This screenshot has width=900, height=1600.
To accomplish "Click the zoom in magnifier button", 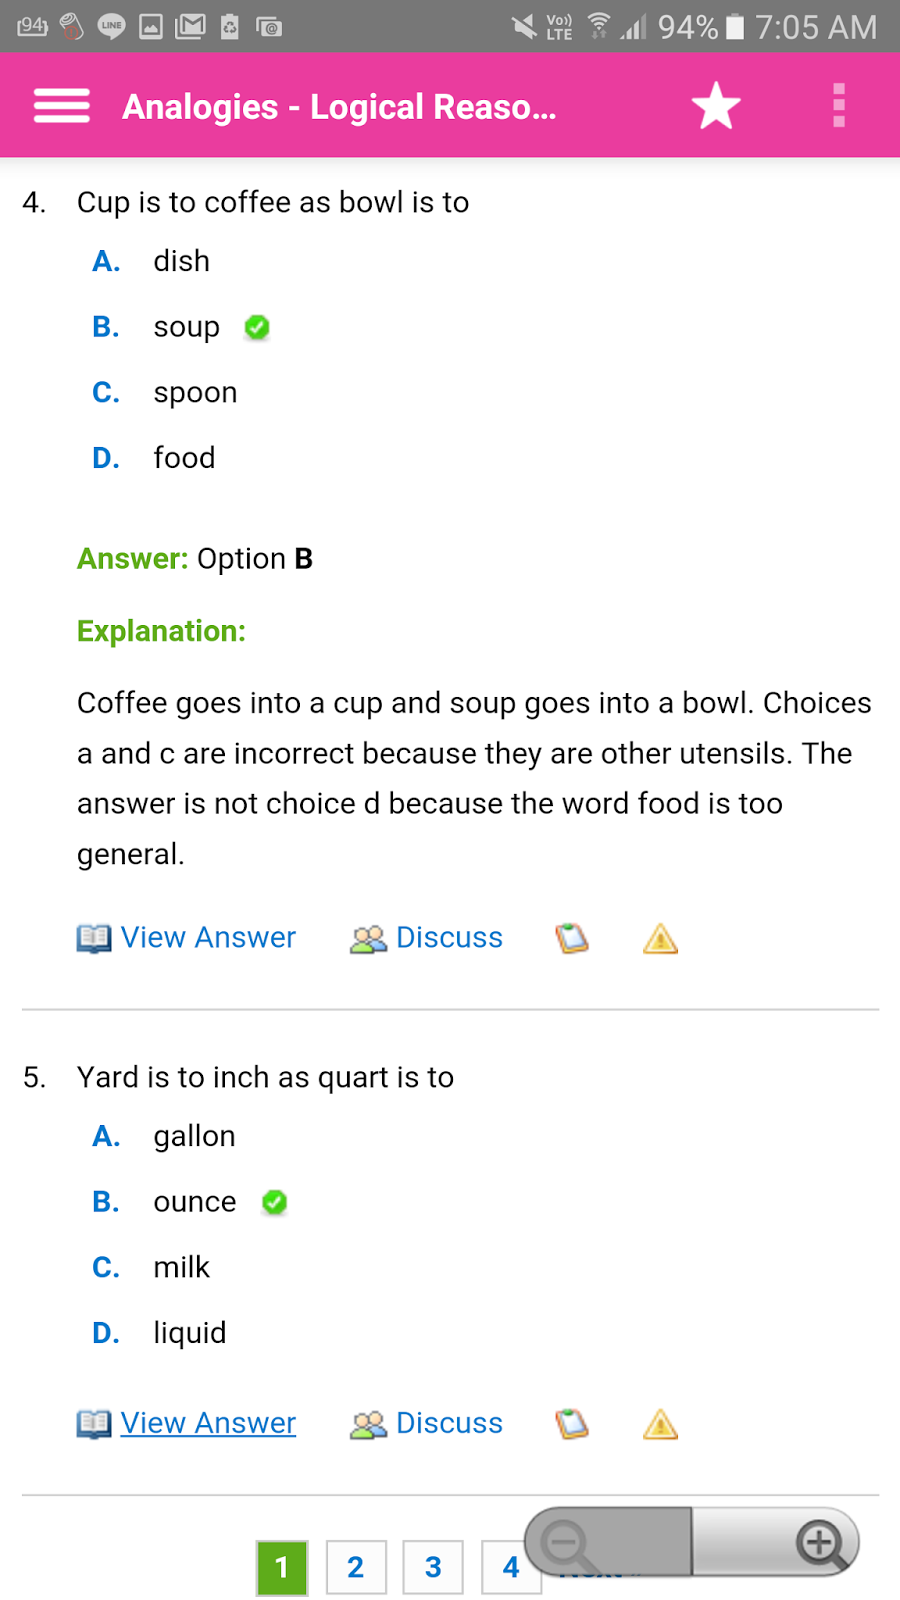I will (820, 1542).
